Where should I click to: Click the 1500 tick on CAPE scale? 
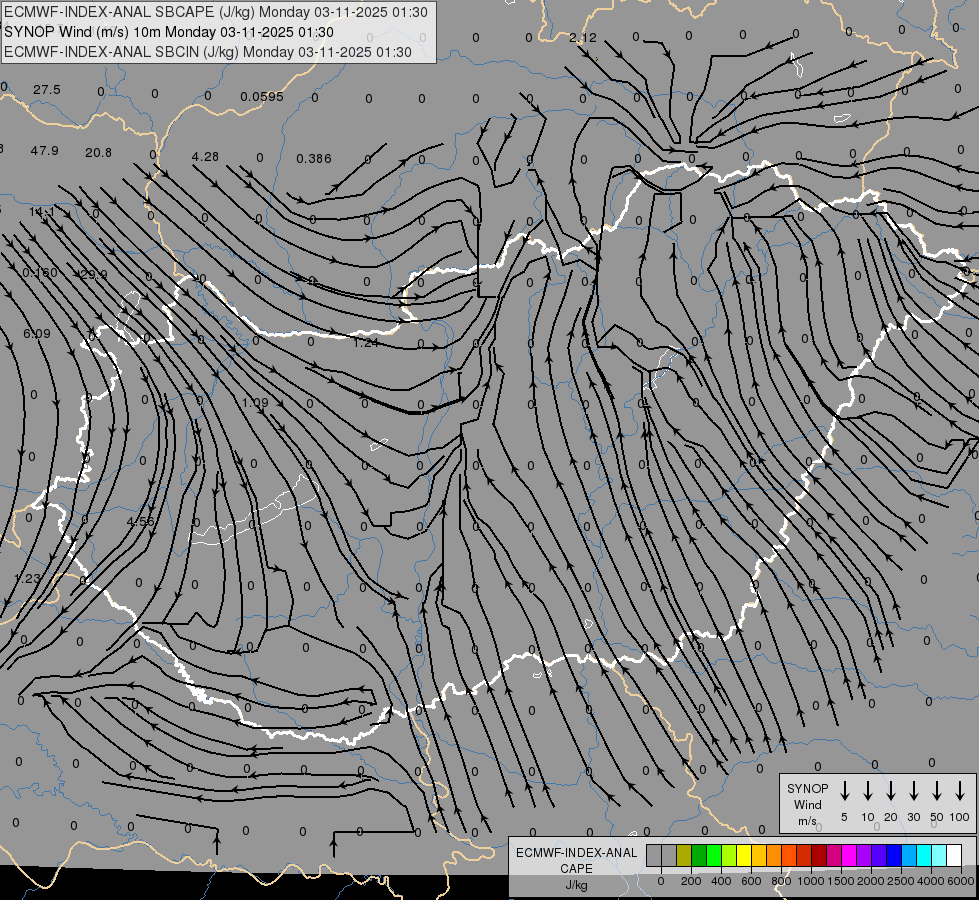click(x=840, y=881)
